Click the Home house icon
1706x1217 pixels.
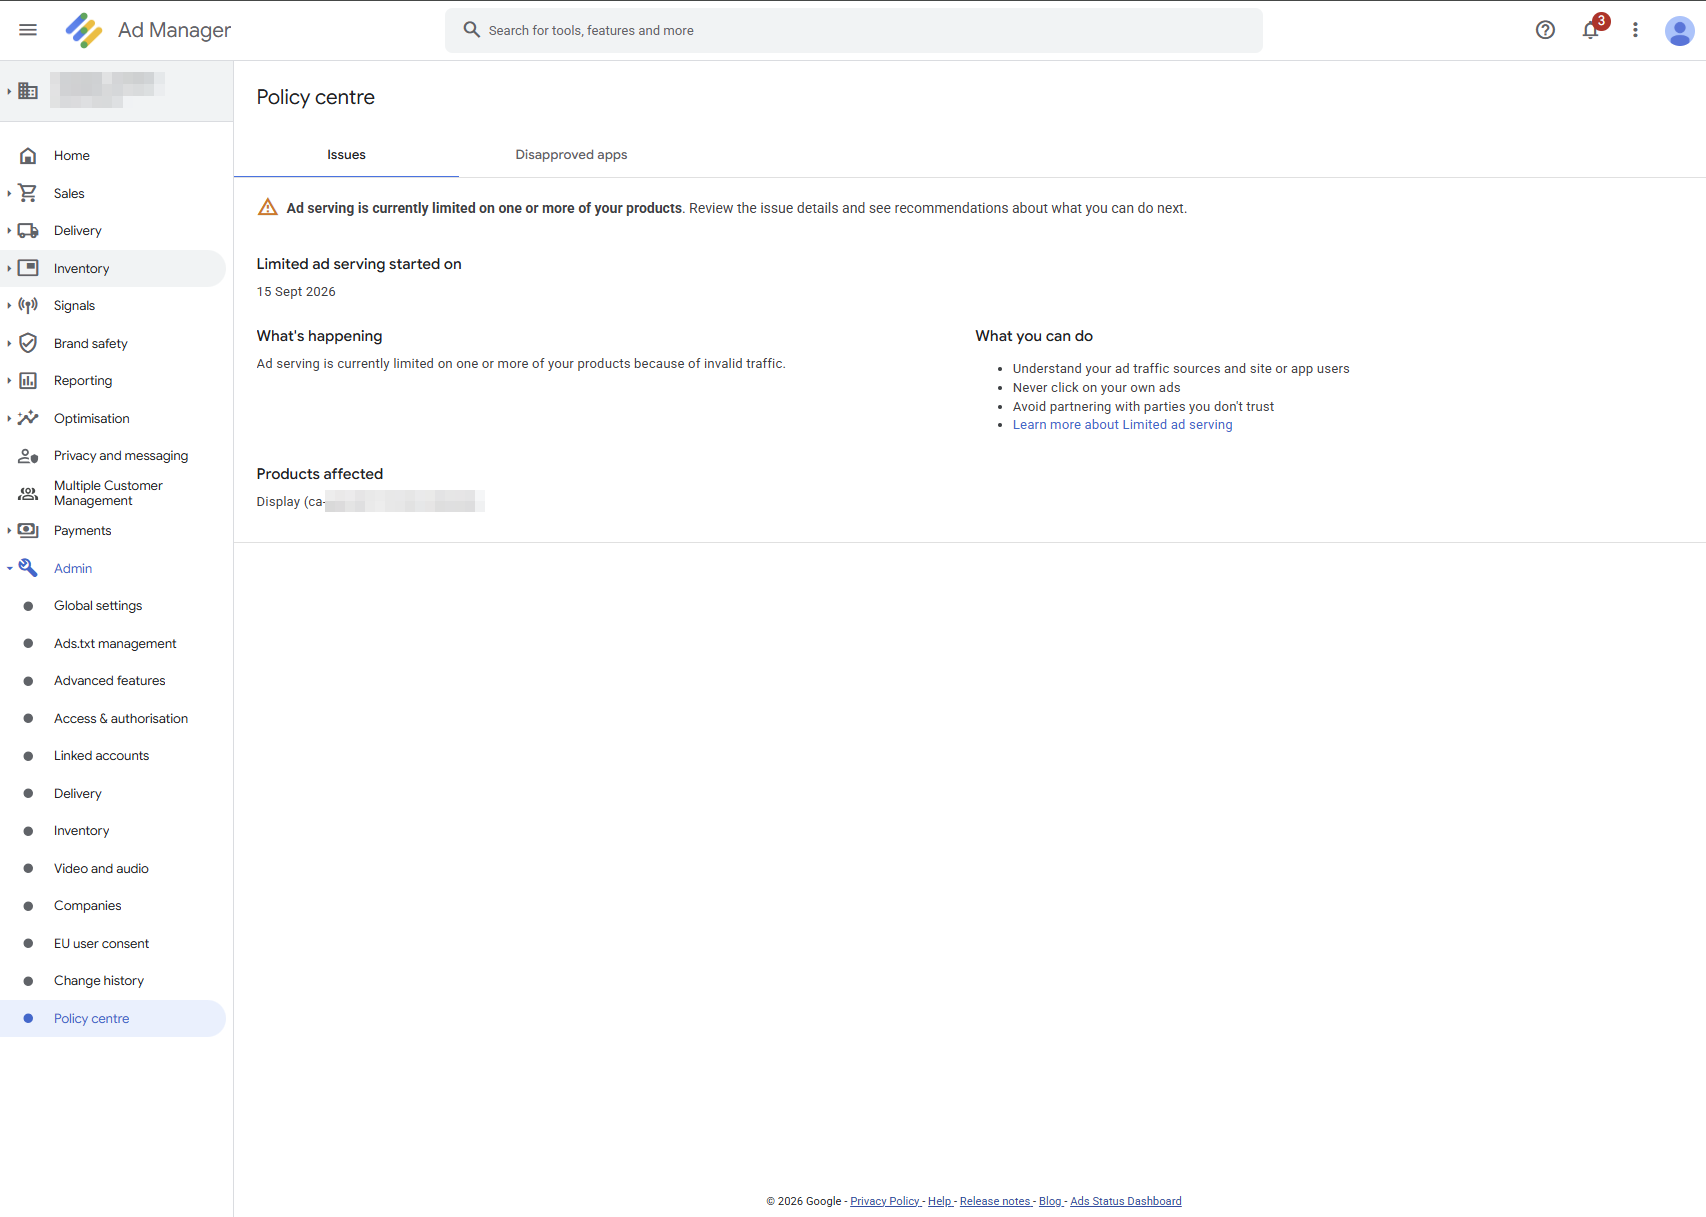(28, 155)
